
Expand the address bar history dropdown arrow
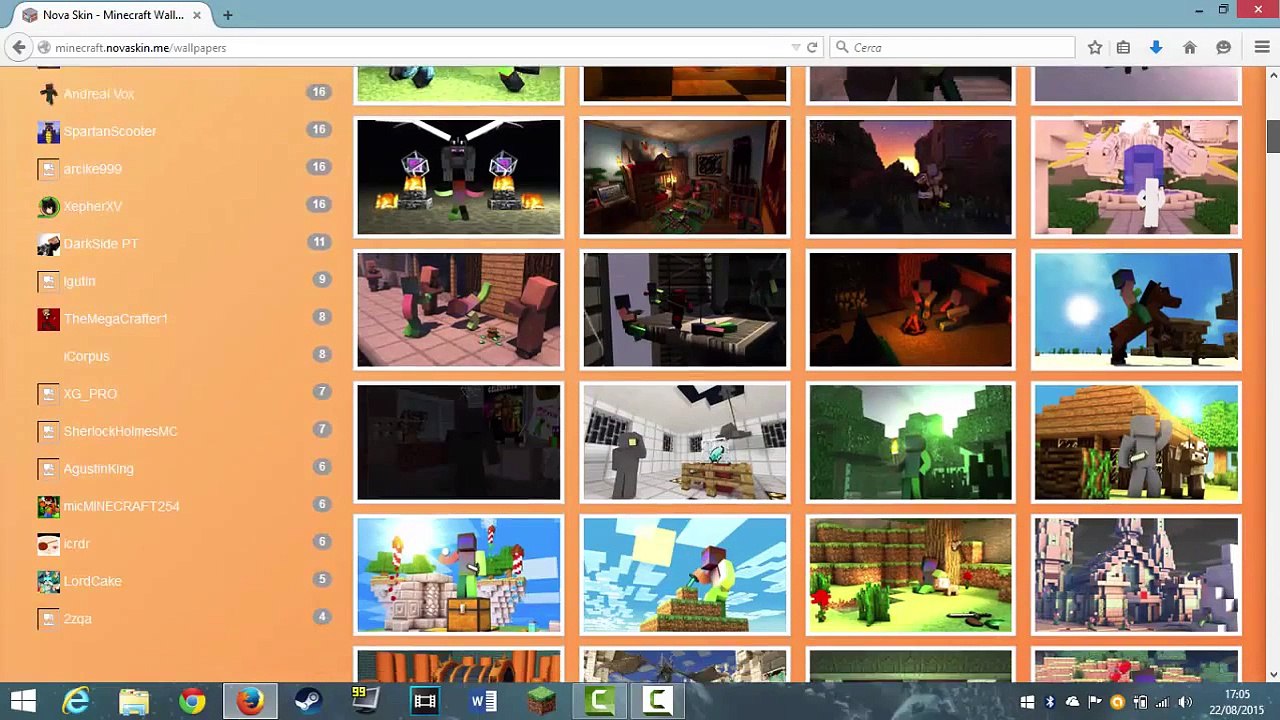coord(796,47)
